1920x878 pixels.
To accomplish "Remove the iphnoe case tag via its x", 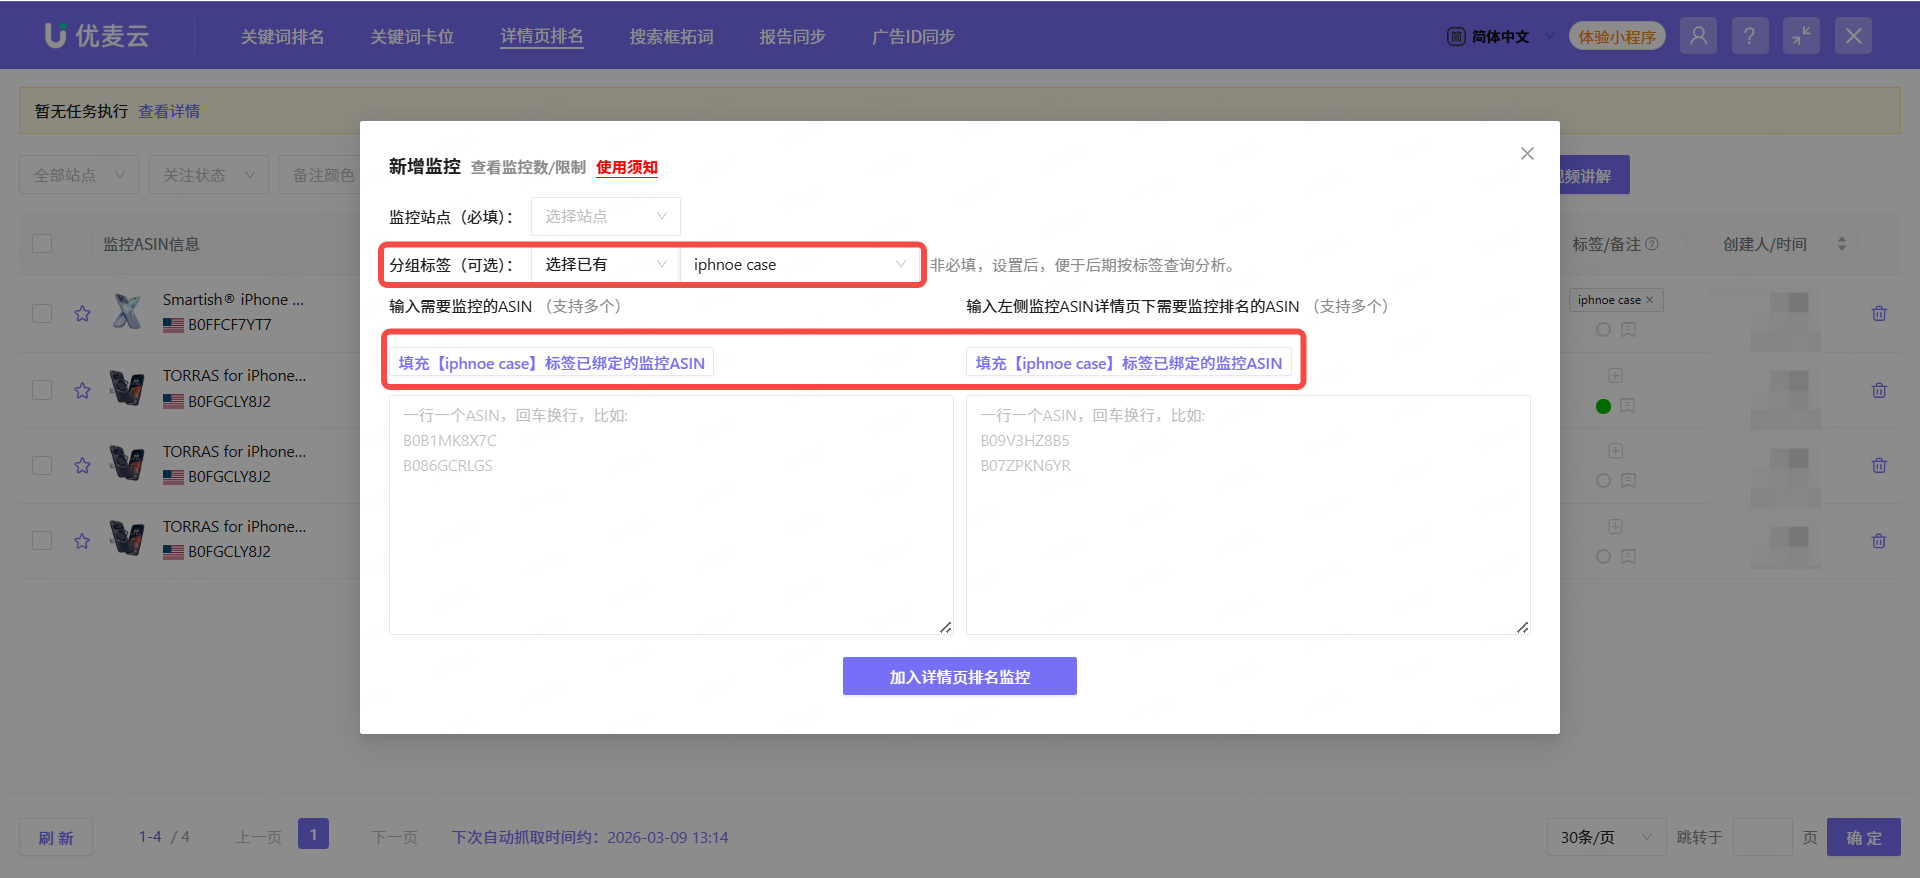I will click(1649, 300).
